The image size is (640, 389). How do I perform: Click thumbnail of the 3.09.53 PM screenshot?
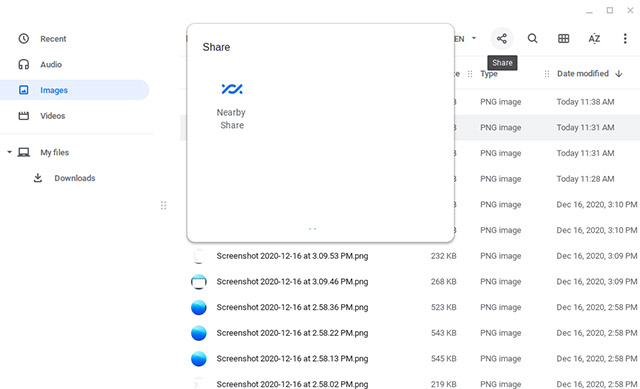199,256
